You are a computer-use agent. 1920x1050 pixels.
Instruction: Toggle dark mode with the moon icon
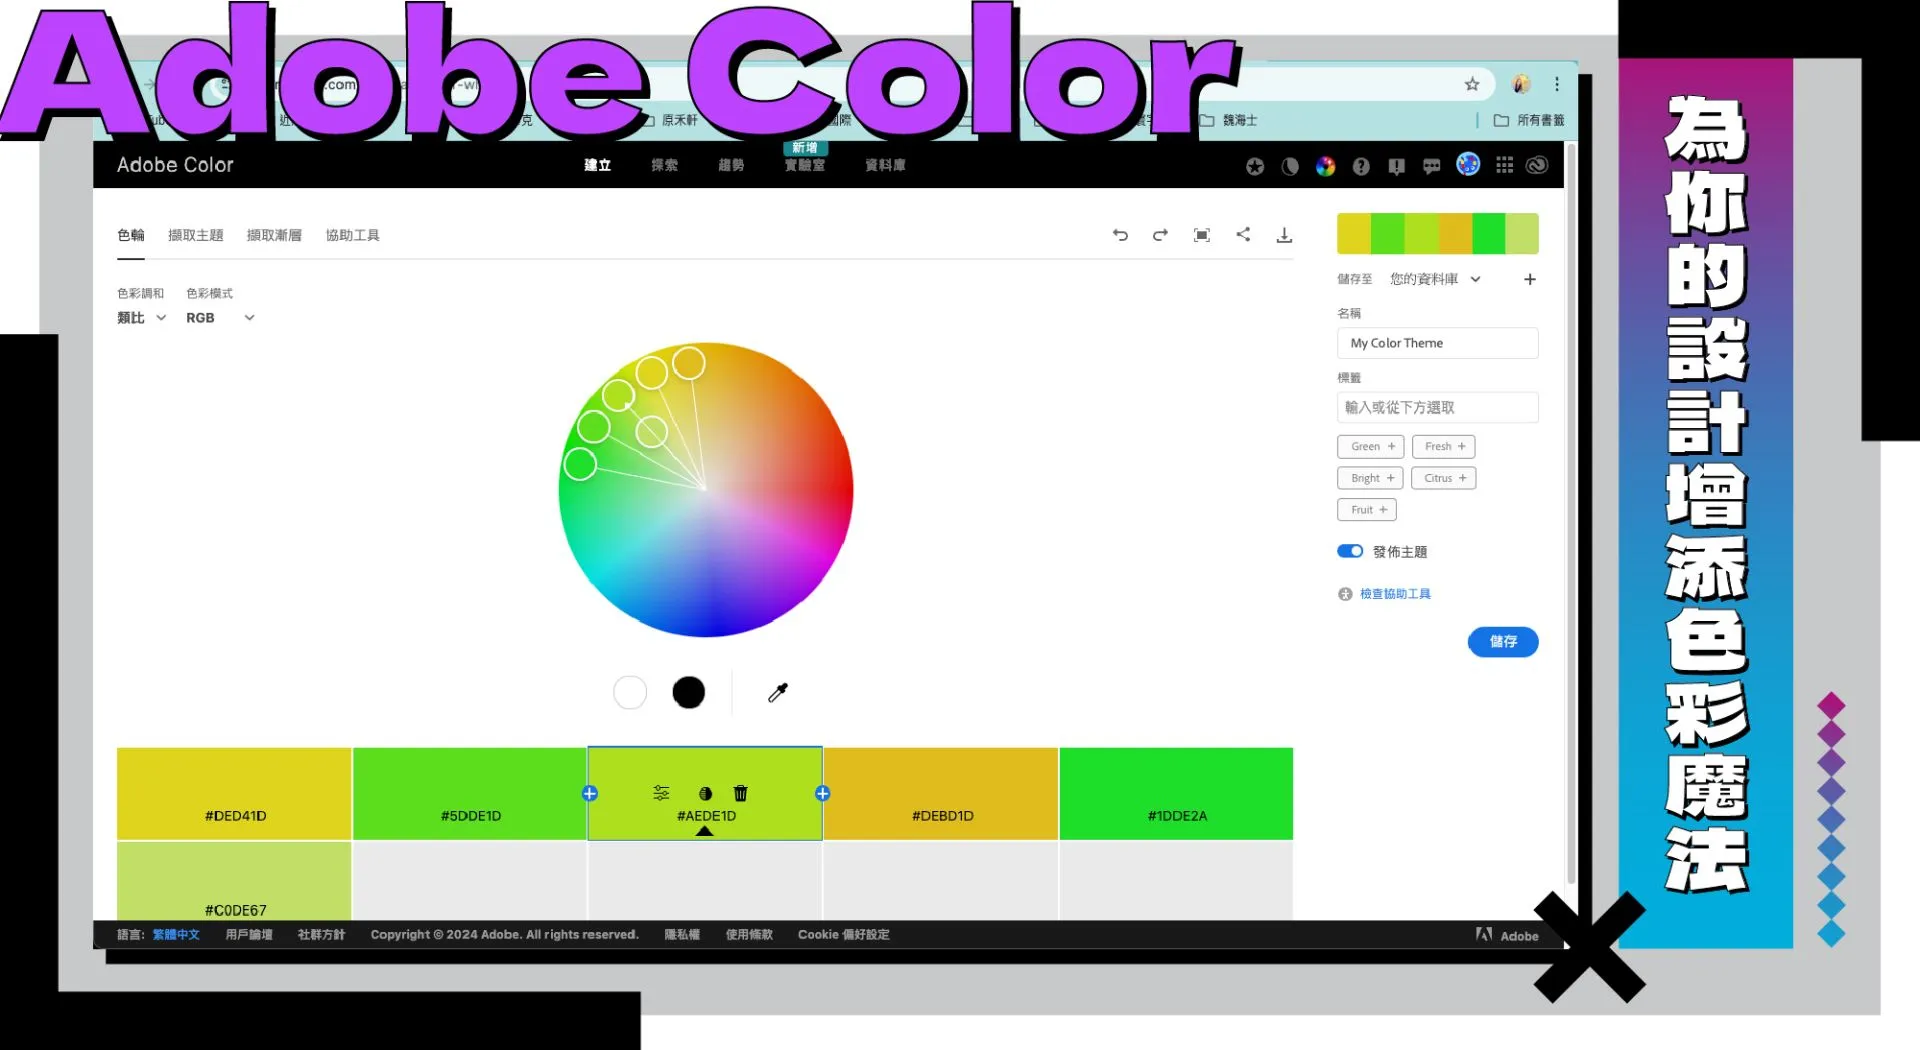pyautogui.click(x=1290, y=166)
